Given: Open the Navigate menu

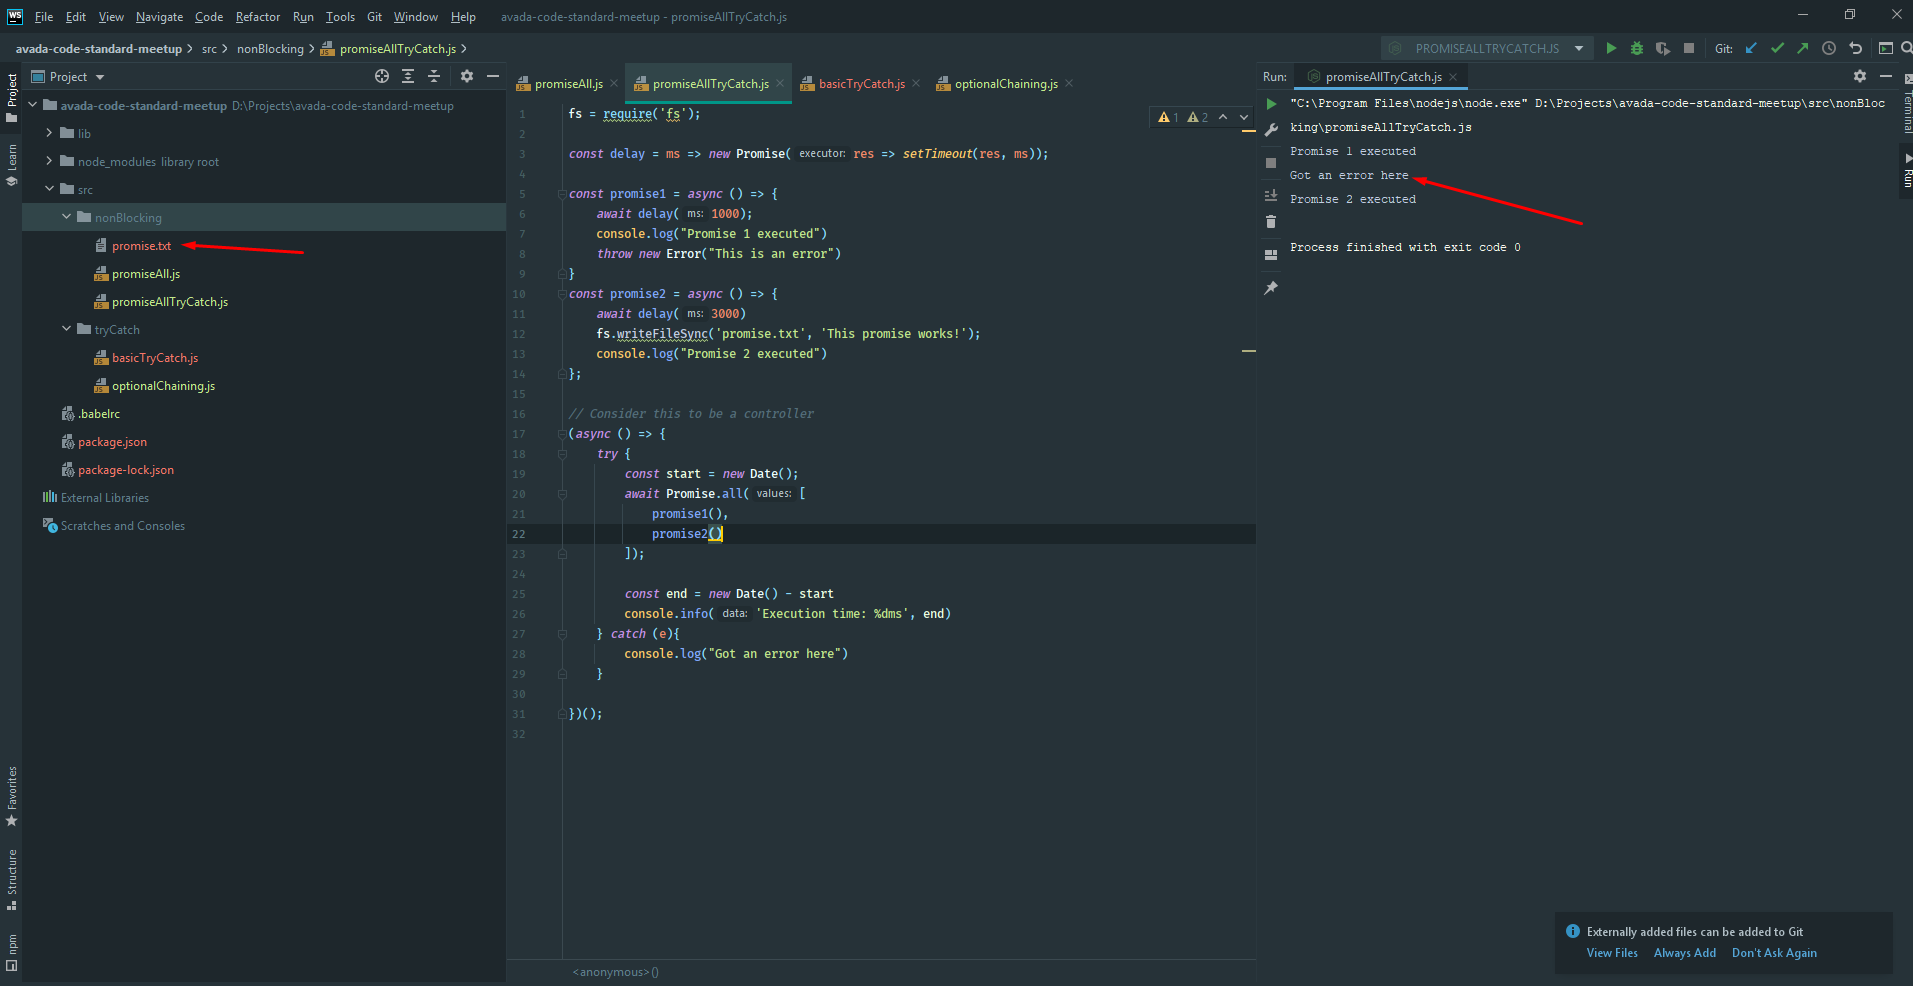Looking at the screenshot, I should coord(159,16).
